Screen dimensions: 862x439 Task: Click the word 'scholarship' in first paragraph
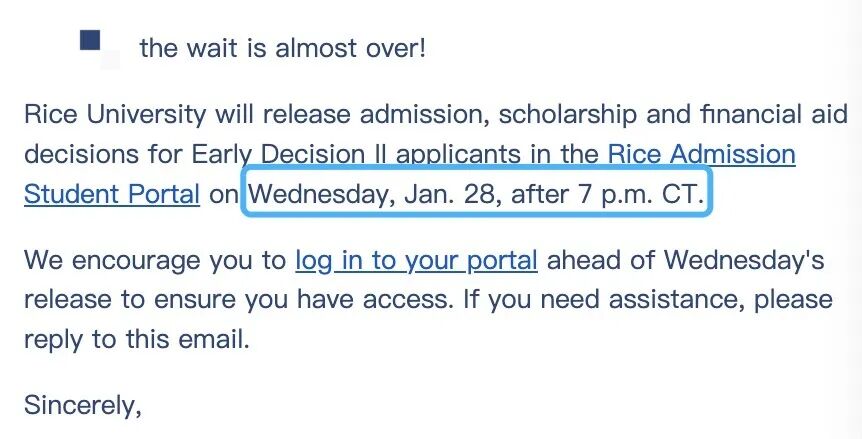click(568, 116)
